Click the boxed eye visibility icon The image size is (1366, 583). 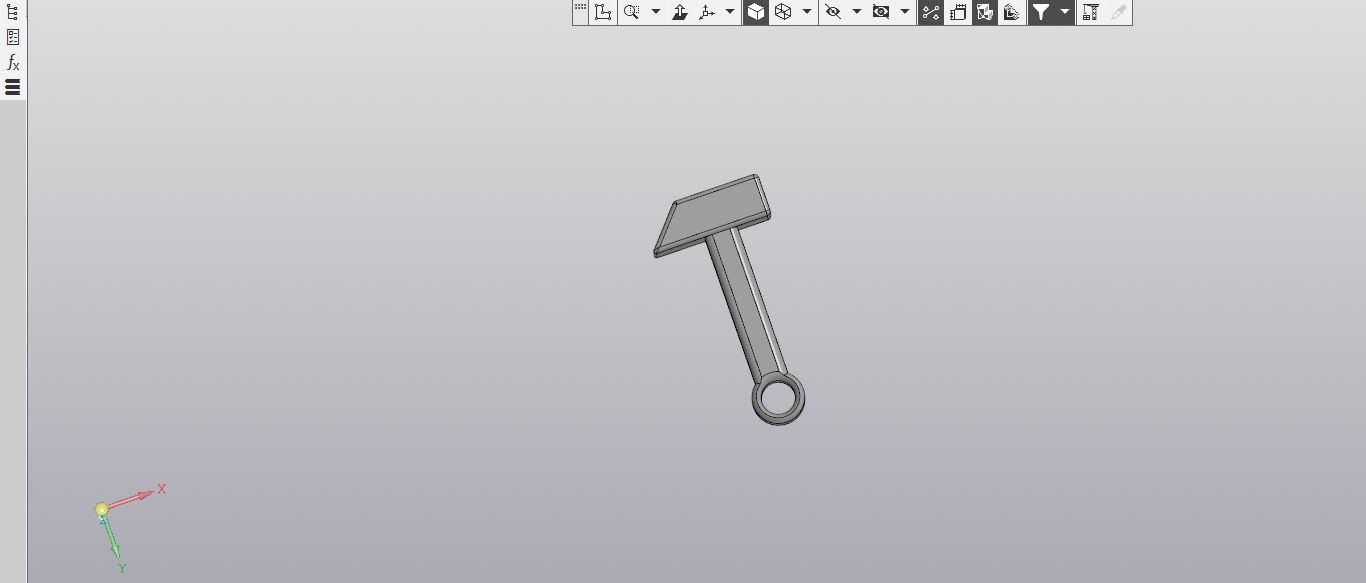(881, 12)
